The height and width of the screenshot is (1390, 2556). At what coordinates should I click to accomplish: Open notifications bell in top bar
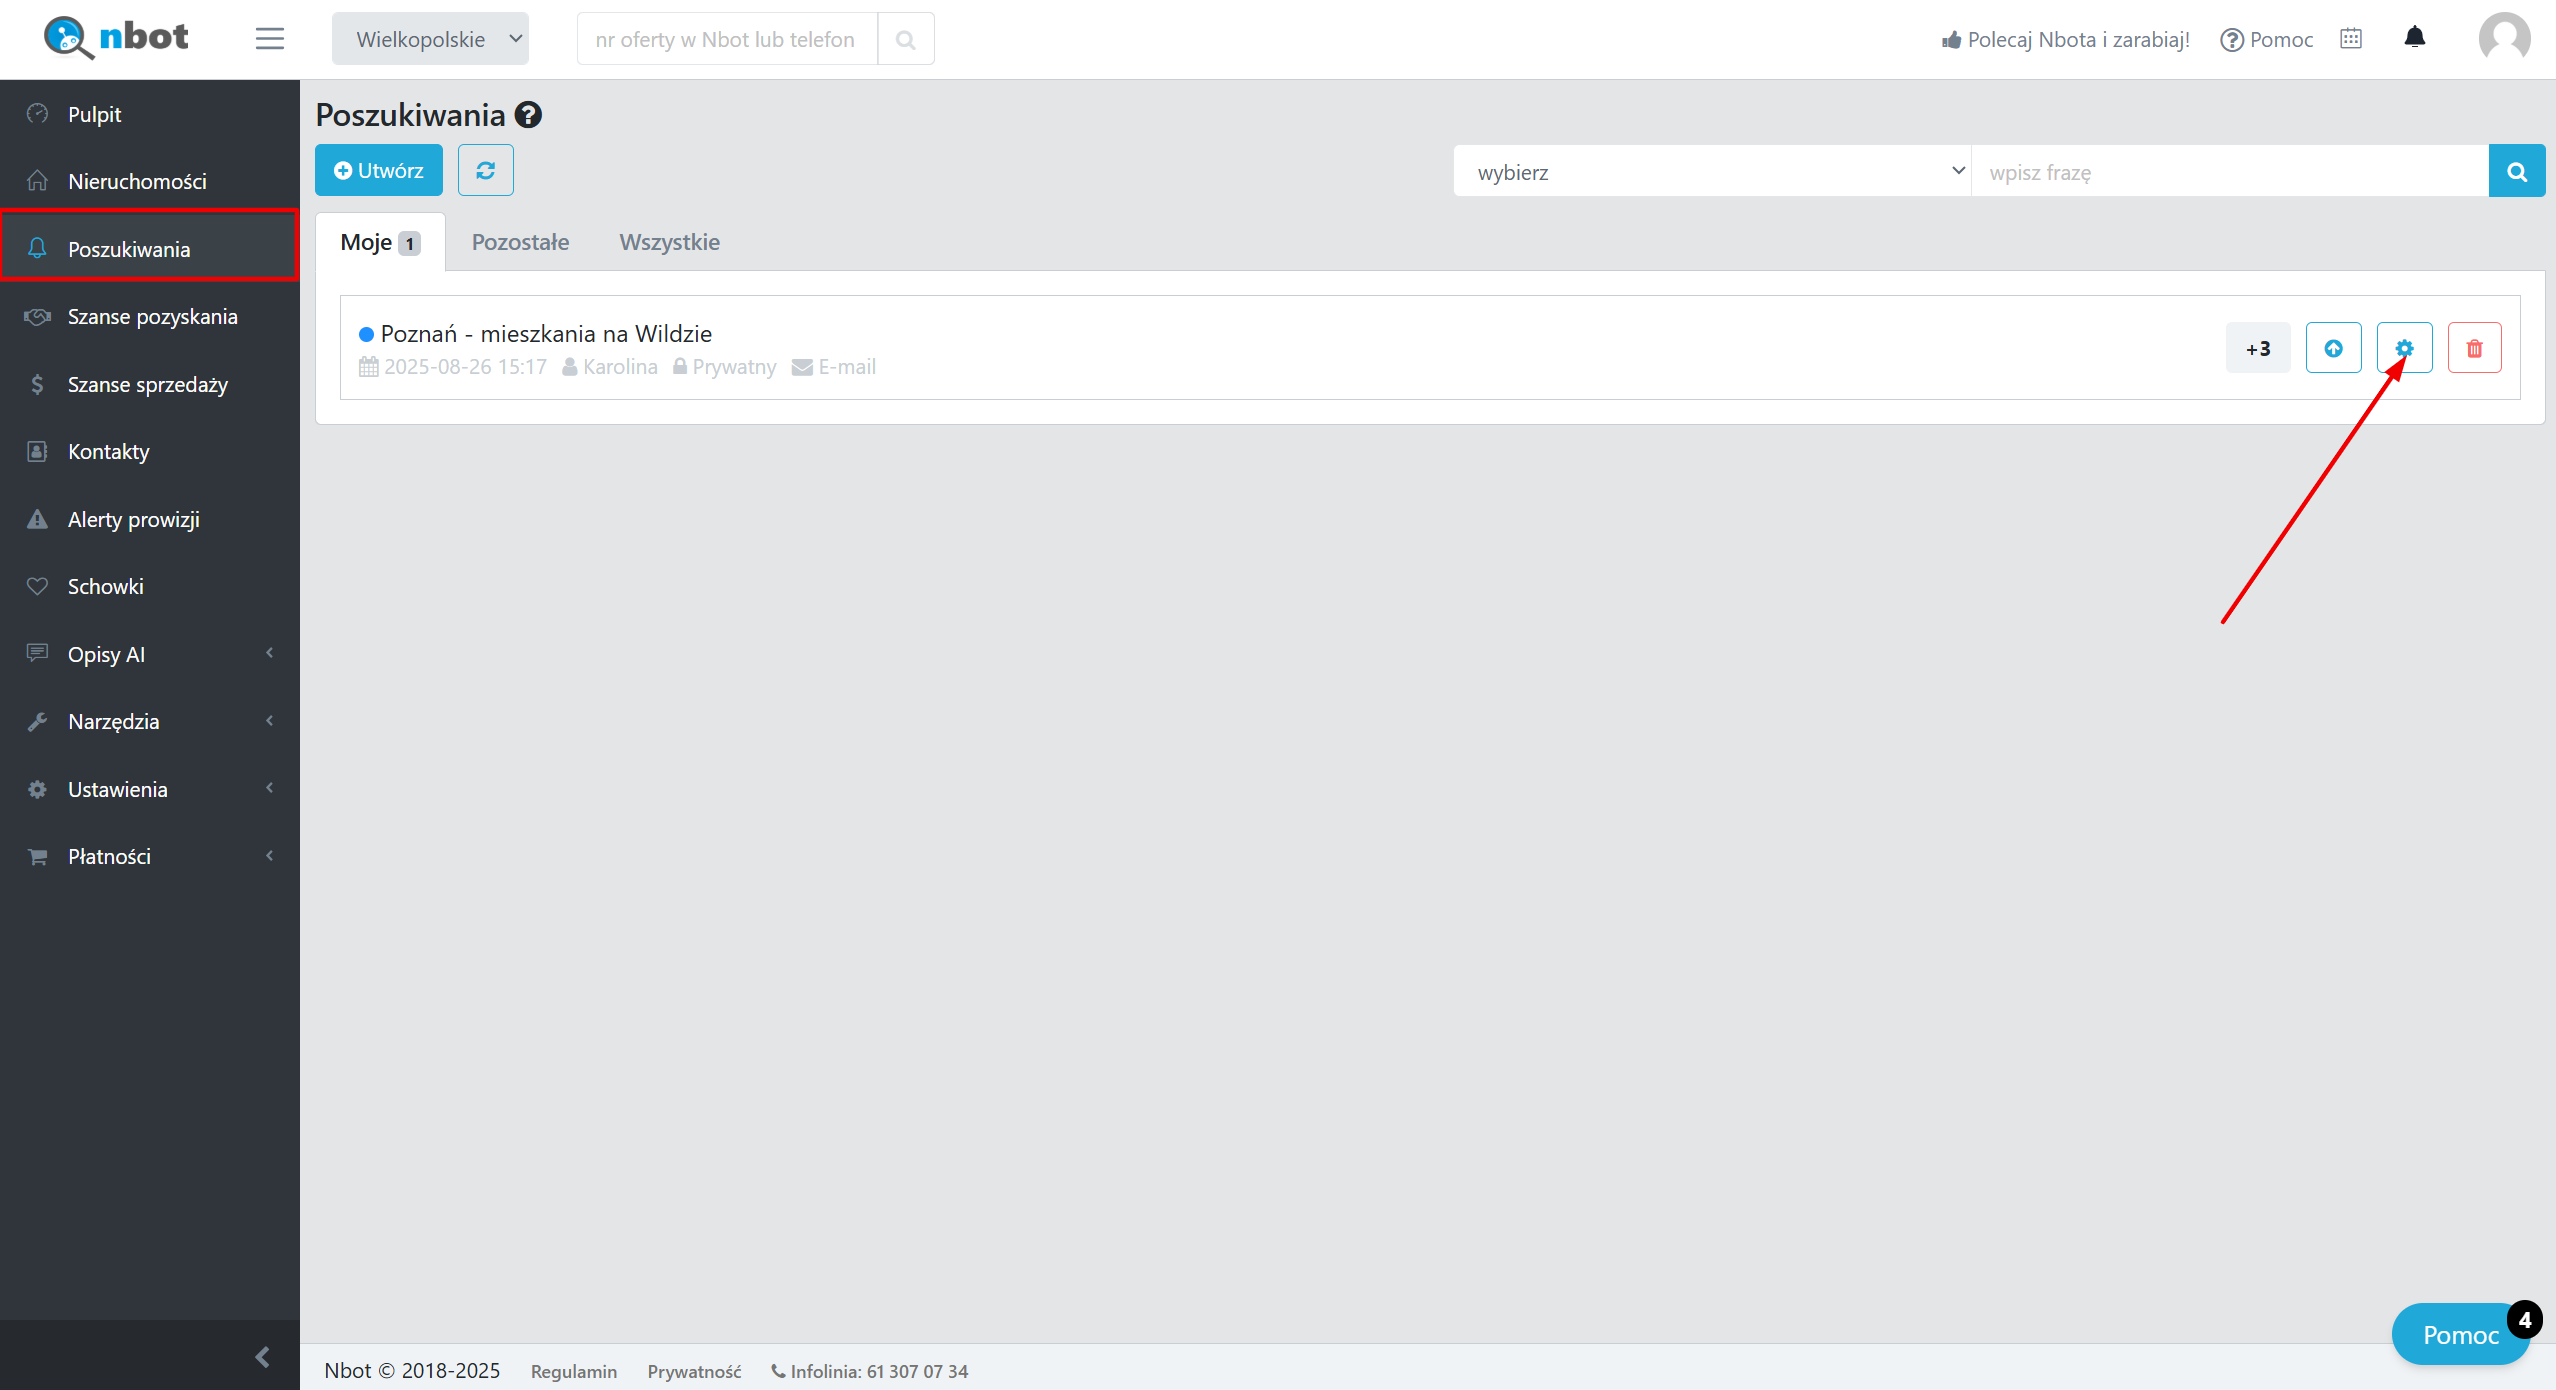[x=2414, y=38]
